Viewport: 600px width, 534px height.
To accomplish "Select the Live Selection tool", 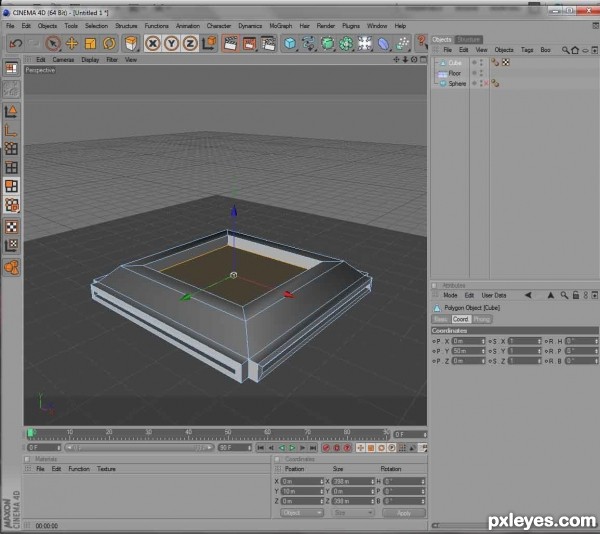I will point(53,43).
